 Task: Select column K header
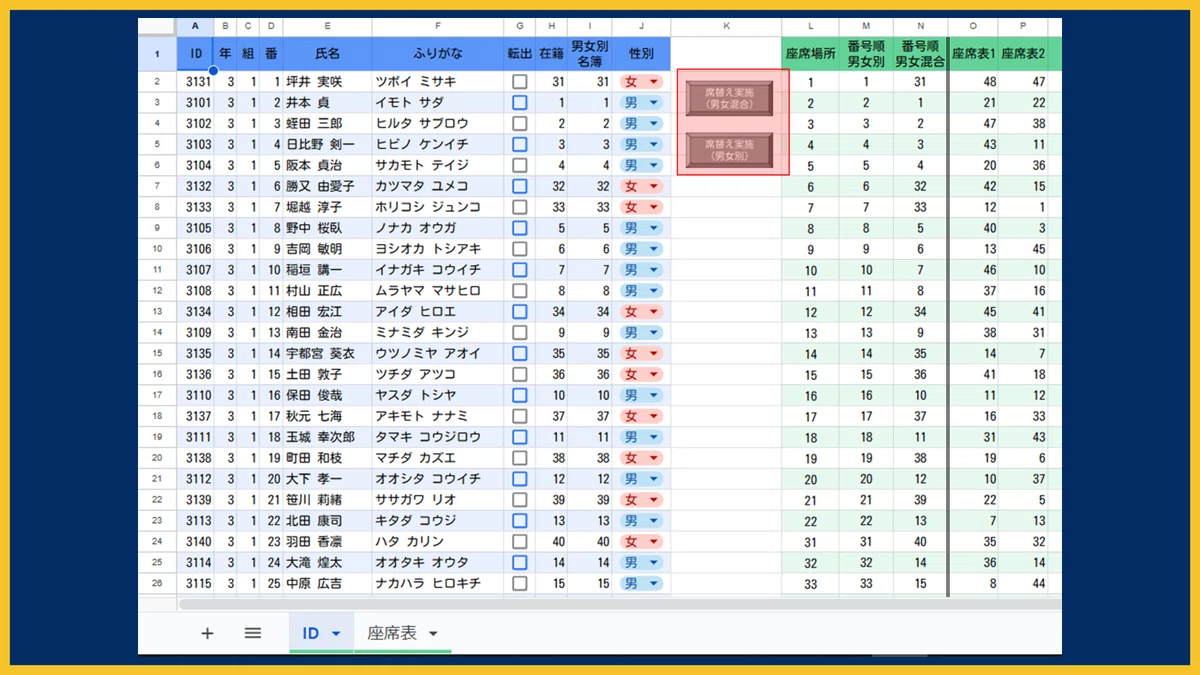(726, 27)
